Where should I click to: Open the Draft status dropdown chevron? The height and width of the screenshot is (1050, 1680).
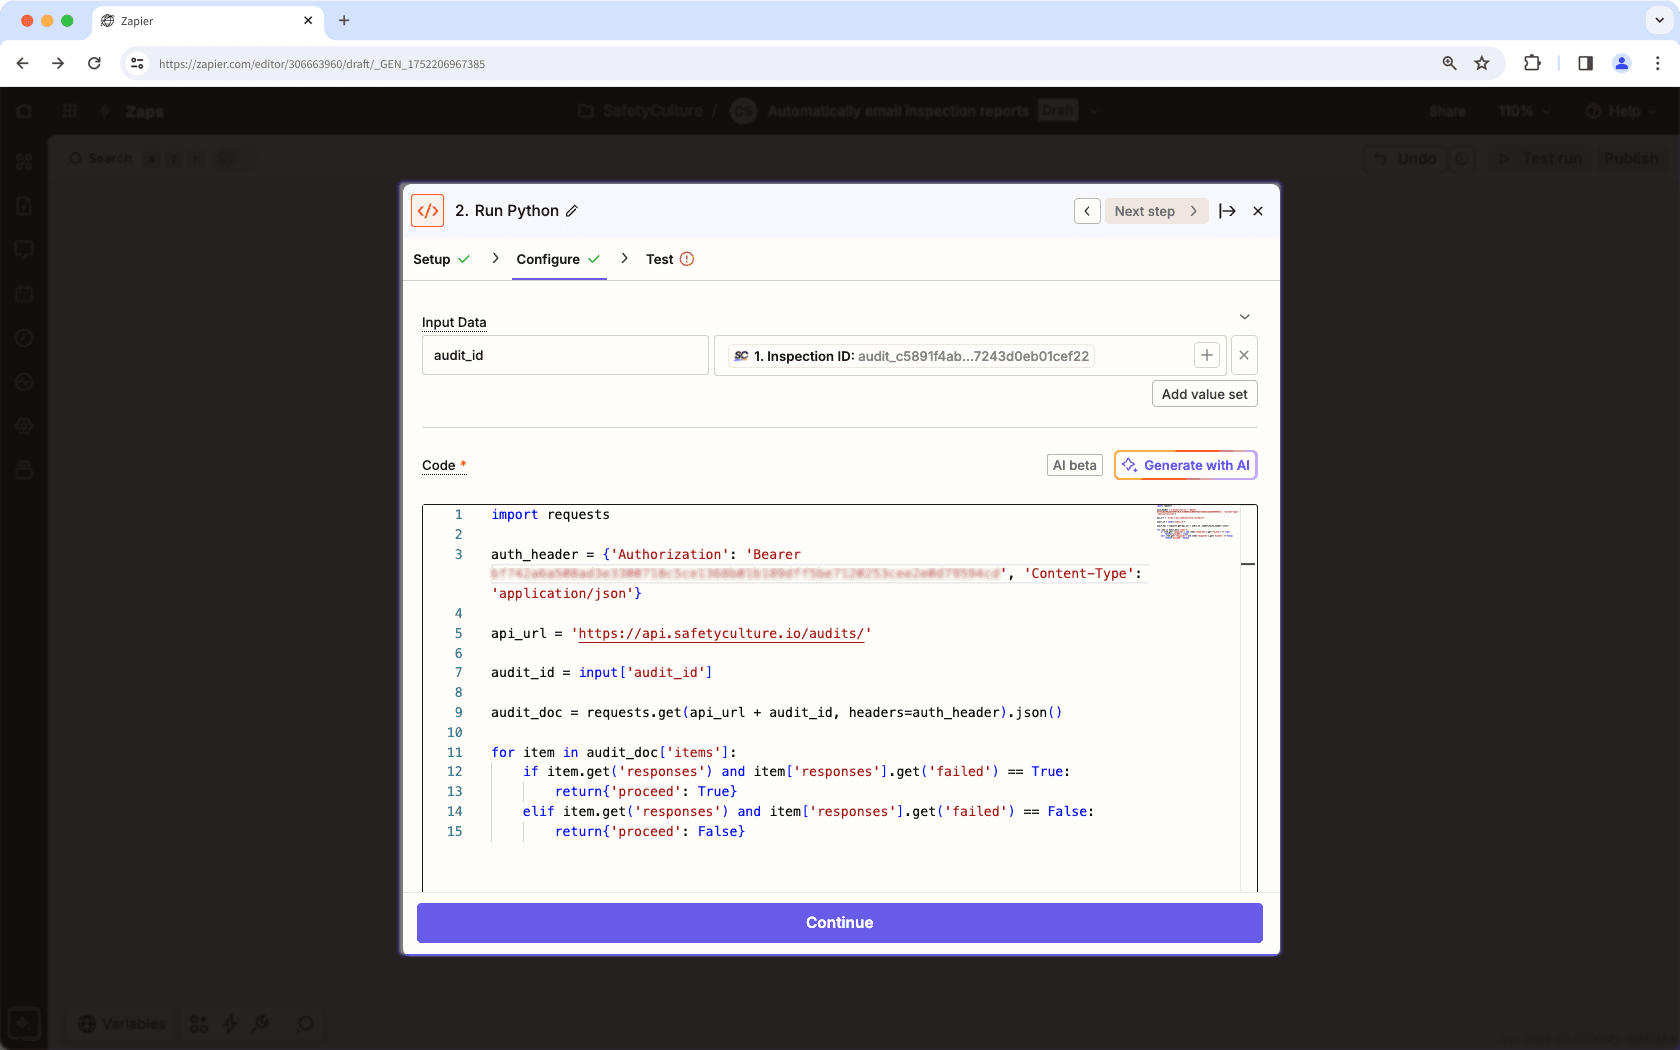[x=1094, y=111]
